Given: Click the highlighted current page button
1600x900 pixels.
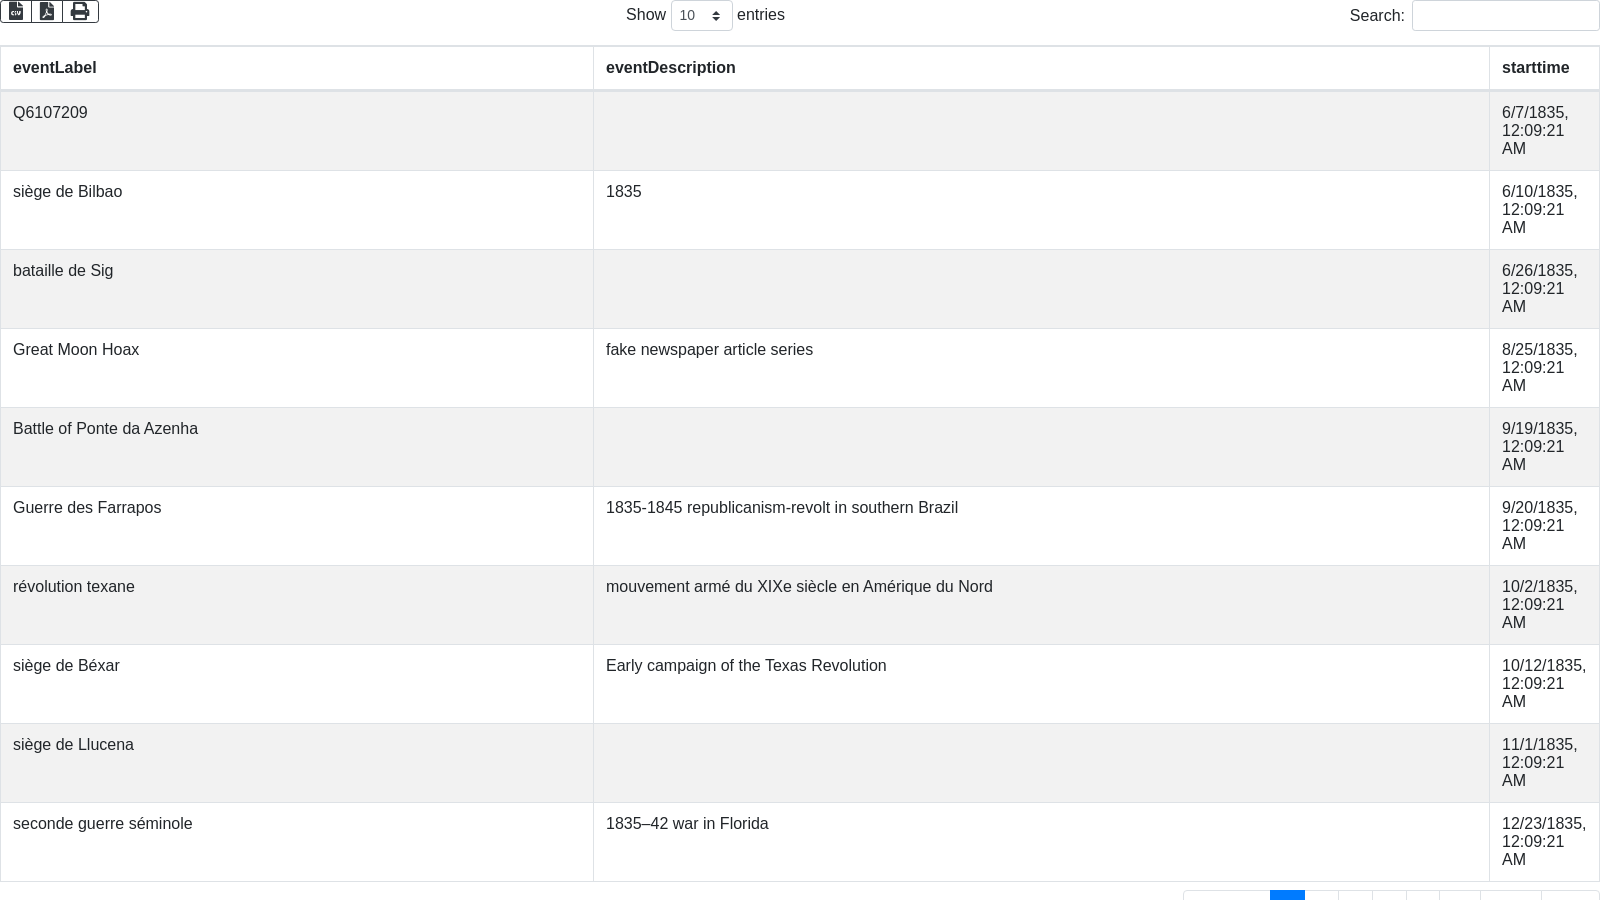Looking at the screenshot, I should (x=1287, y=894).
